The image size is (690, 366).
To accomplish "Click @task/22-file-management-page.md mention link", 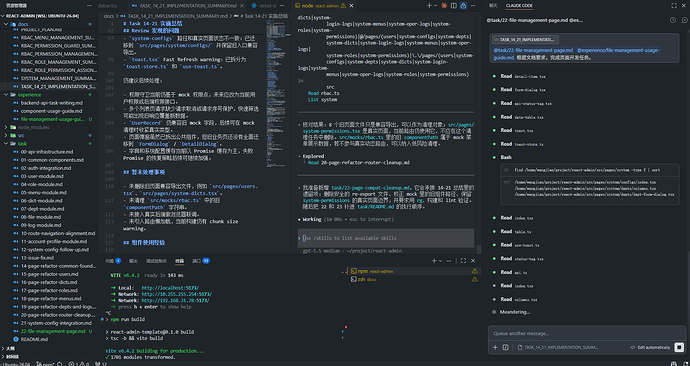I will pyautogui.click(x=533, y=50).
